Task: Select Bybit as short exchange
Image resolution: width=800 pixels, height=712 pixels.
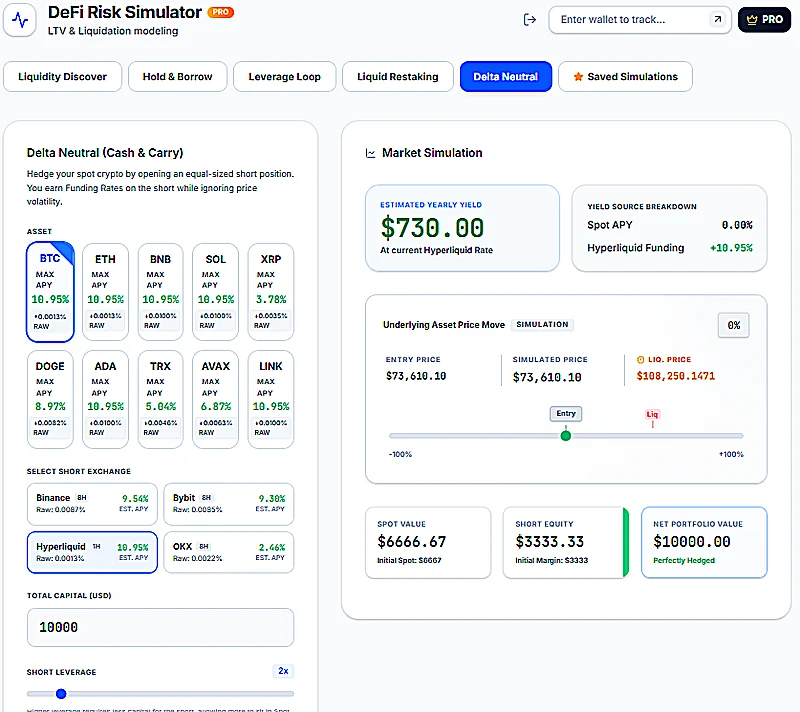Action: click(x=229, y=504)
